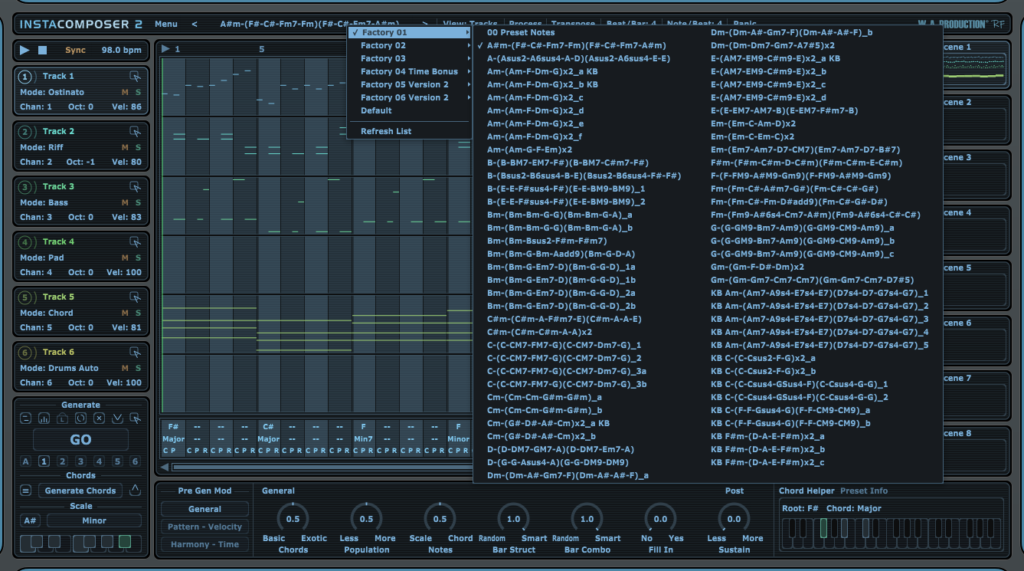1024x571 pixels.
Task: Select preset '00 Preset Notes'
Action: (520, 33)
